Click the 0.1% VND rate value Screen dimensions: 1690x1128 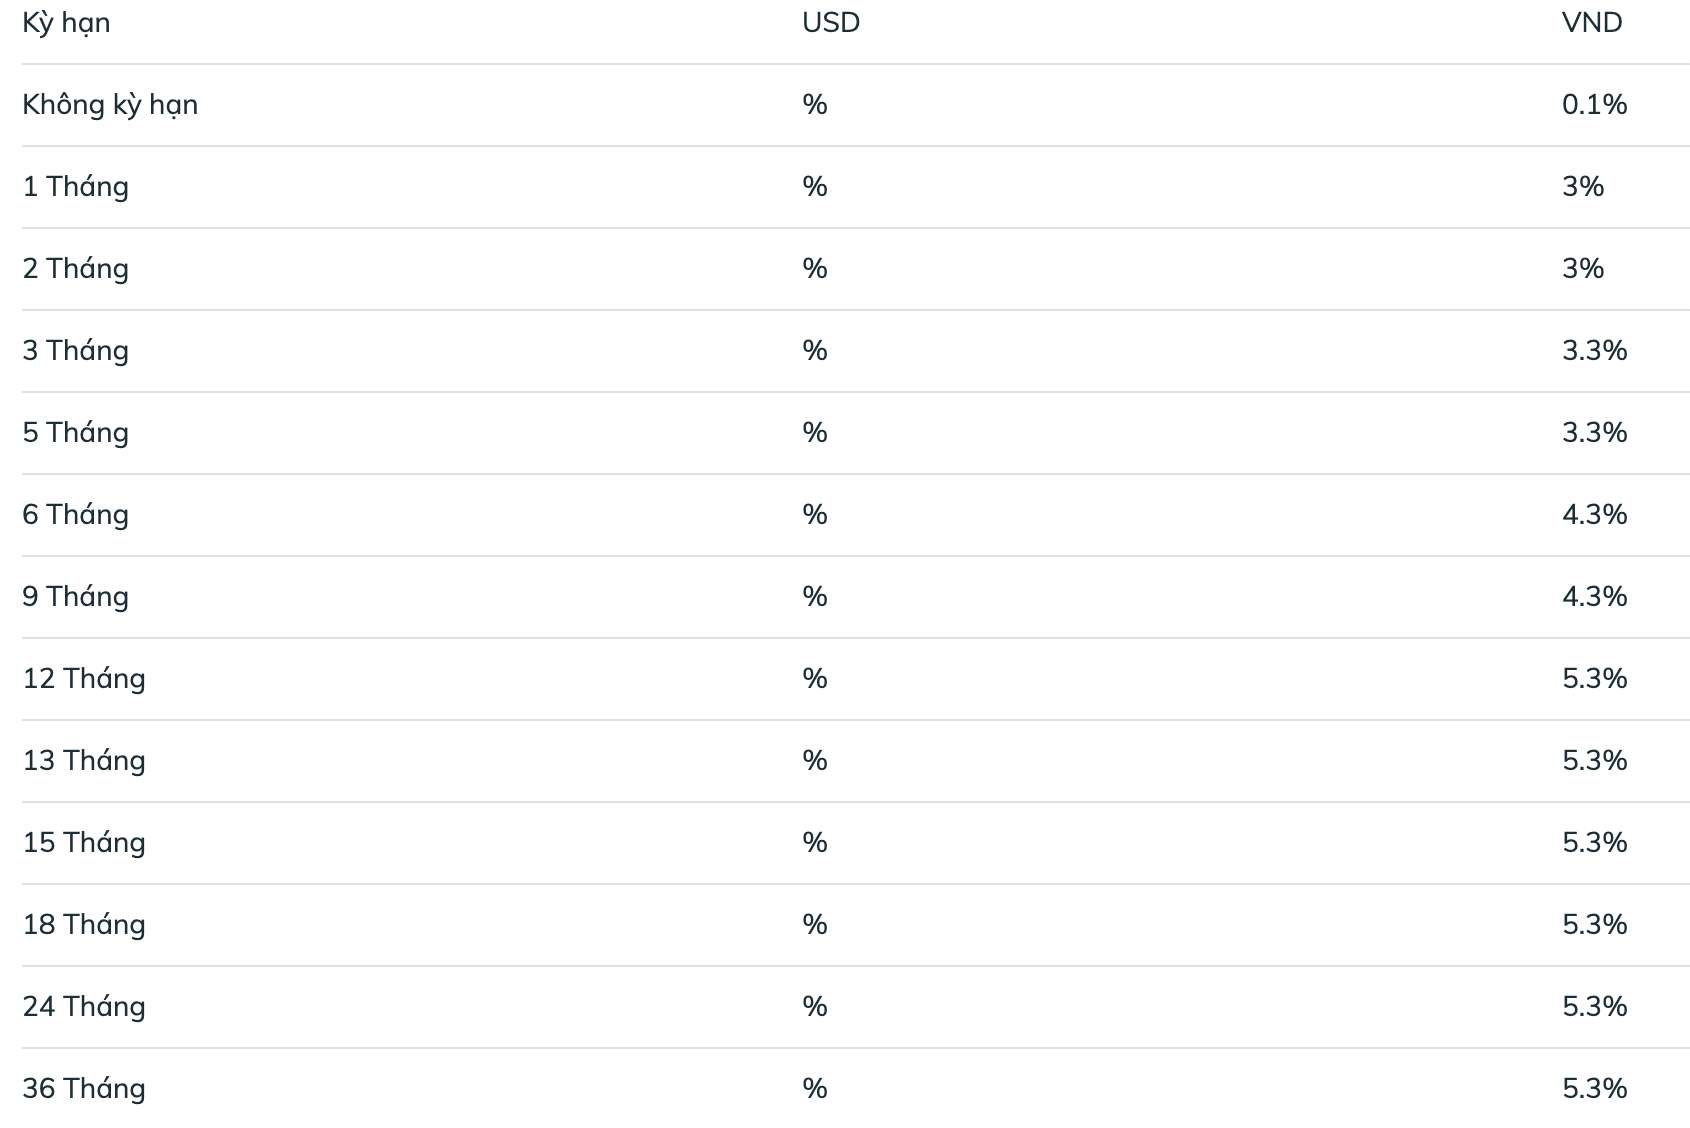1594,105
